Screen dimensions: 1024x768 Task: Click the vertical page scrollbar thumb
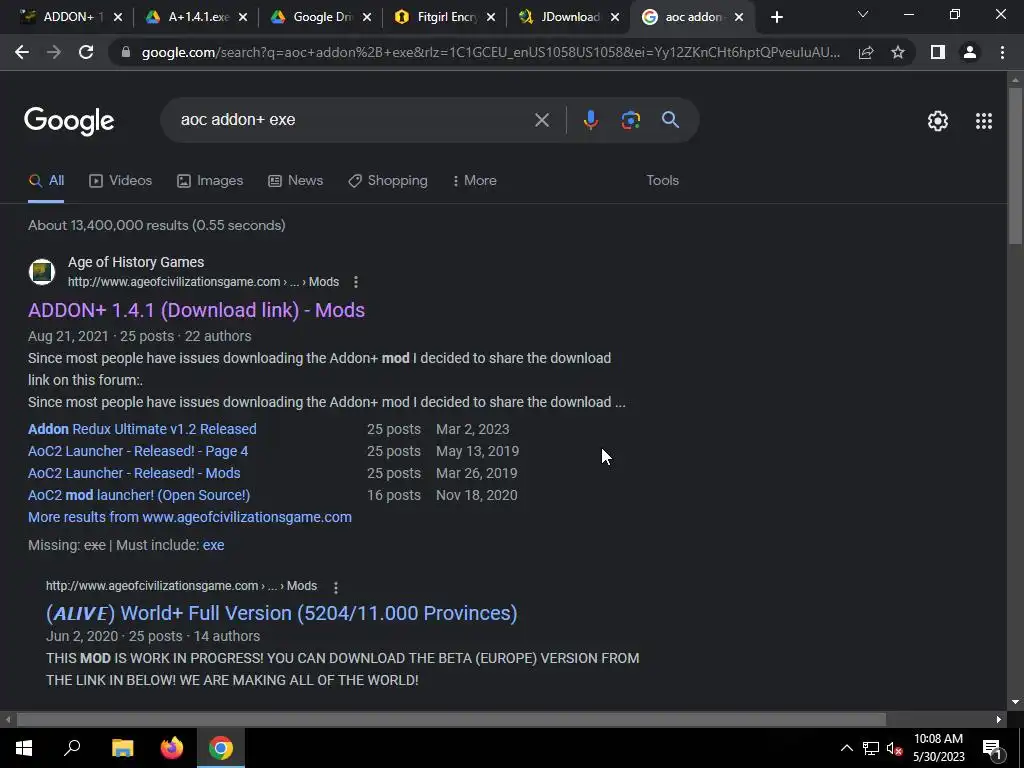[1015, 167]
